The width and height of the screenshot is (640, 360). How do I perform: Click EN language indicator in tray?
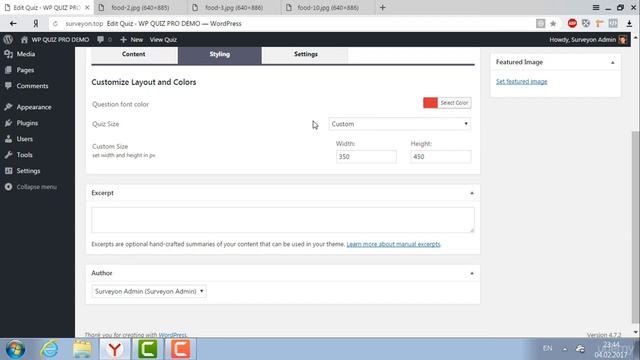[547, 349]
